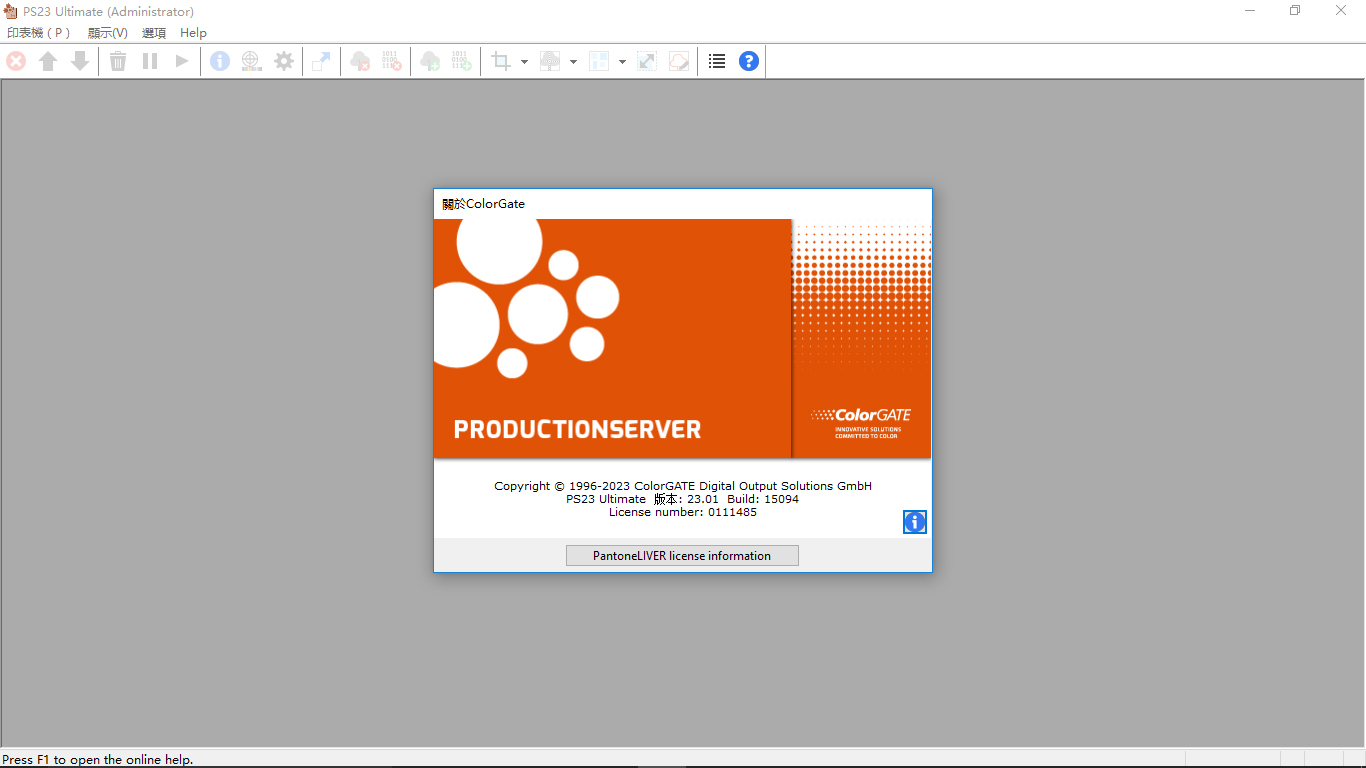The width and height of the screenshot is (1366, 768).
Task: Click the blue question mark help icon
Action: (x=749, y=61)
